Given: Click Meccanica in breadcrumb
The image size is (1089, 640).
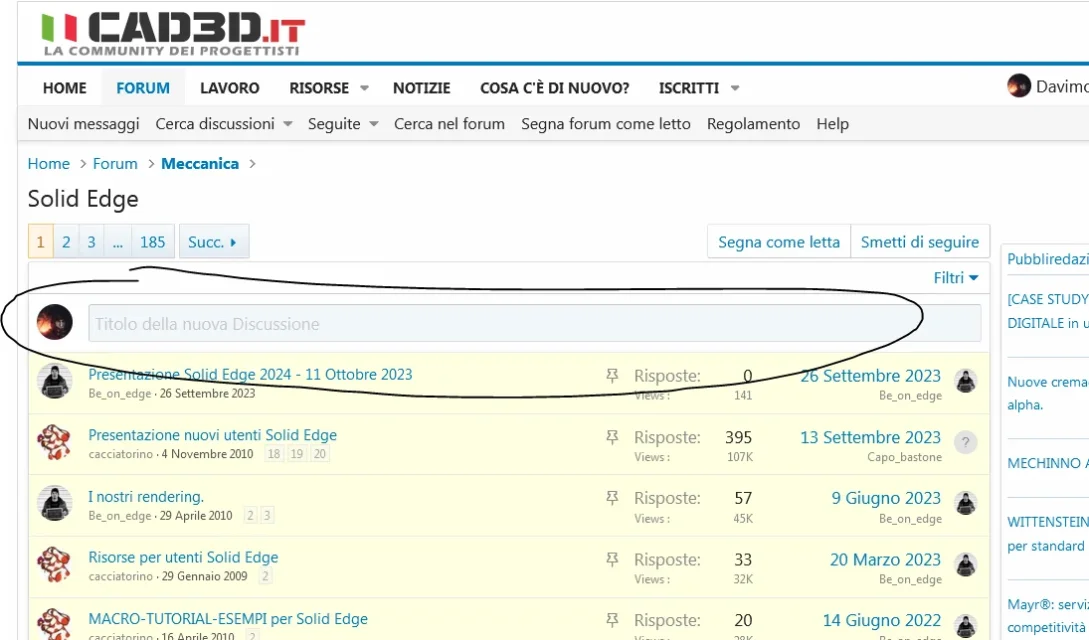Looking at the screenshot, I should (200, 164).
